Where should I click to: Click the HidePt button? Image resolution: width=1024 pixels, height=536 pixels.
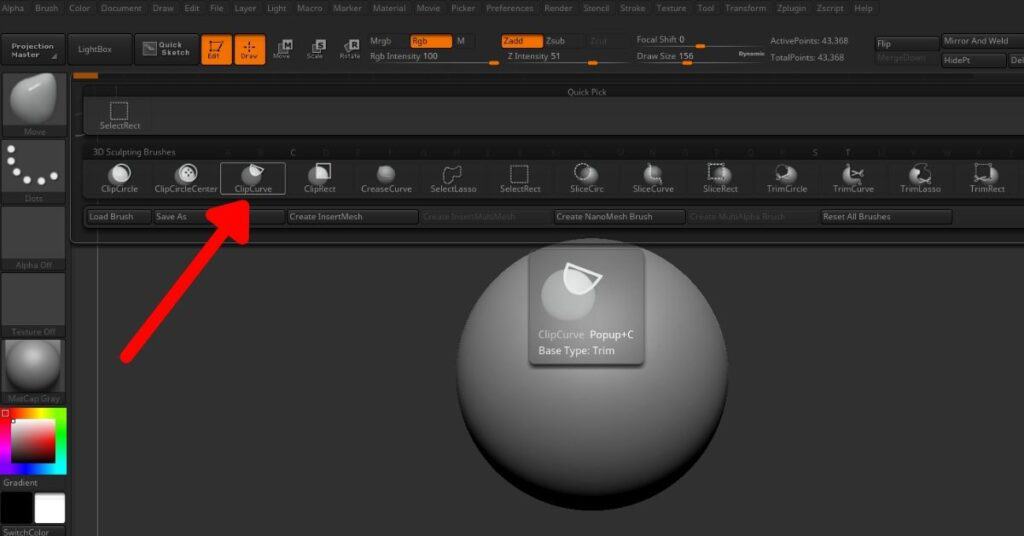click(973, 60)
